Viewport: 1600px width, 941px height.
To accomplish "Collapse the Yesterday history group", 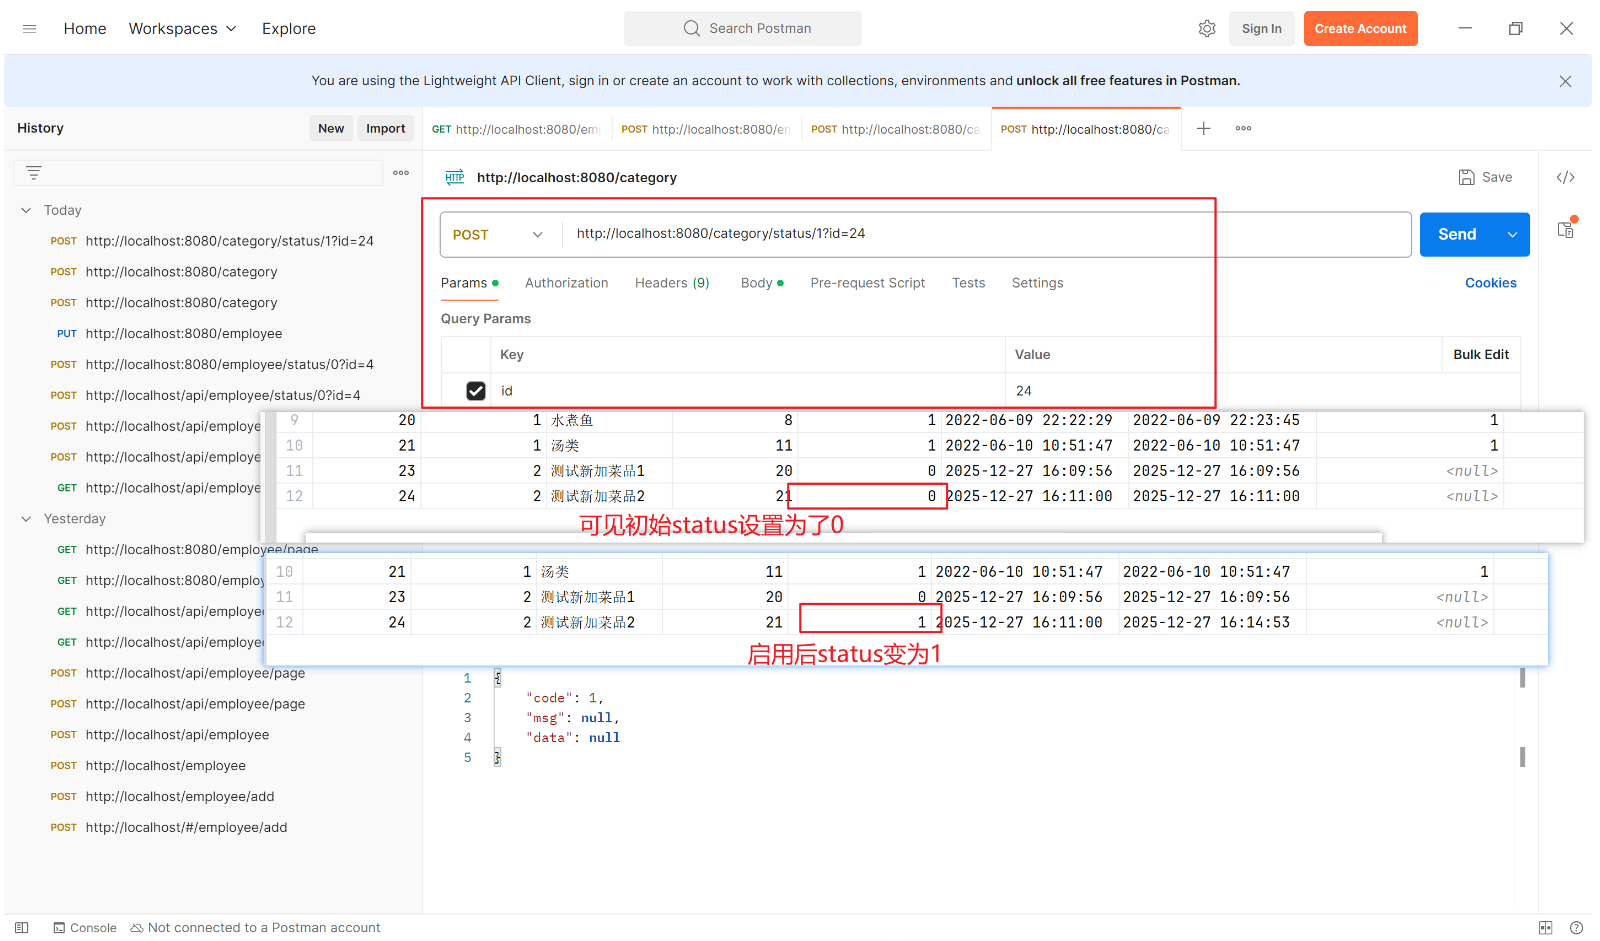I will 26,519.
